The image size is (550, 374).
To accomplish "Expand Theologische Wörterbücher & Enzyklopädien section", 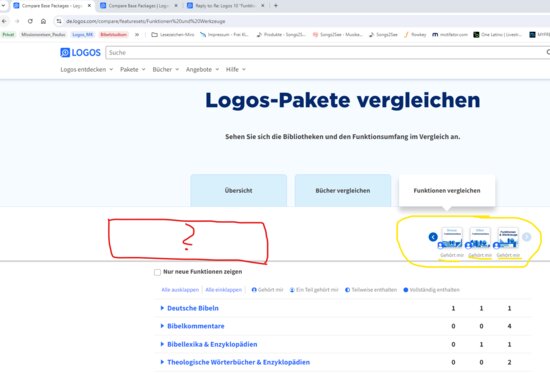I will click(x=235, y=362).
